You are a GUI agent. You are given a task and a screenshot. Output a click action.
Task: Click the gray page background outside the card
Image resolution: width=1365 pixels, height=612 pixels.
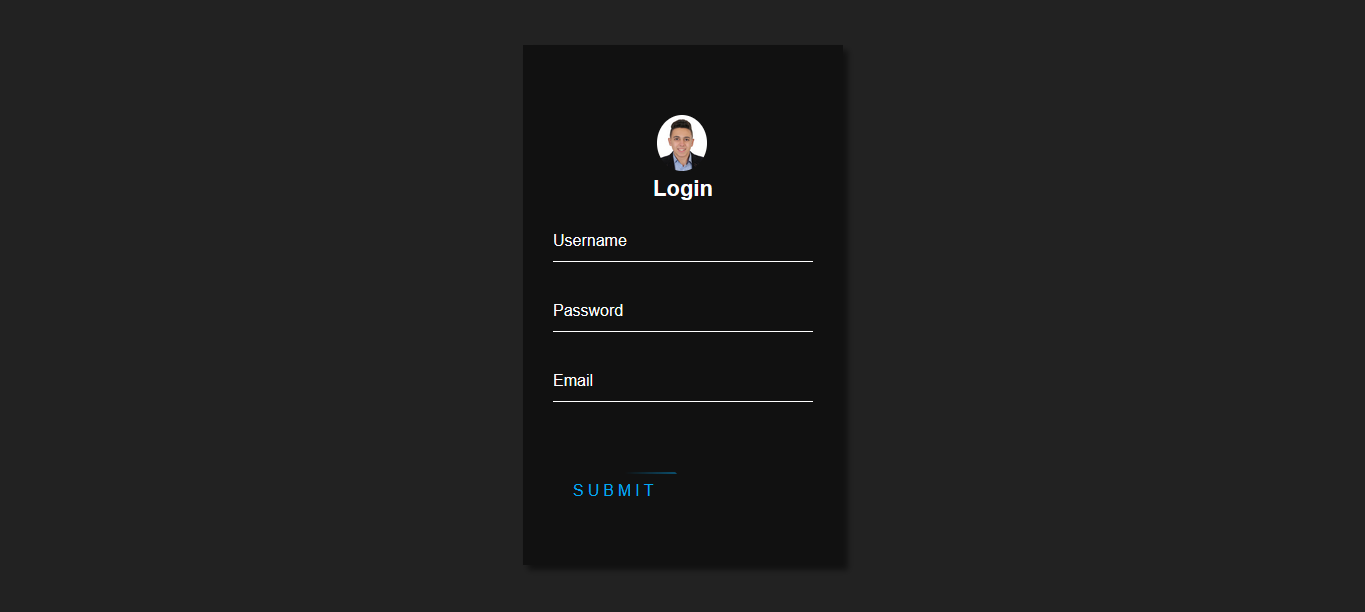pos(250,300)
